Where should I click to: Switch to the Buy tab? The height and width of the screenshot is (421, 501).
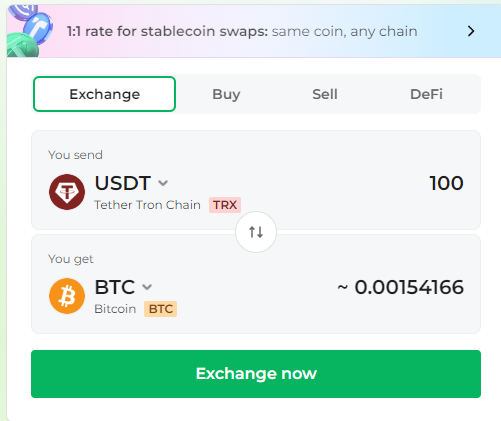click(226, 94)
